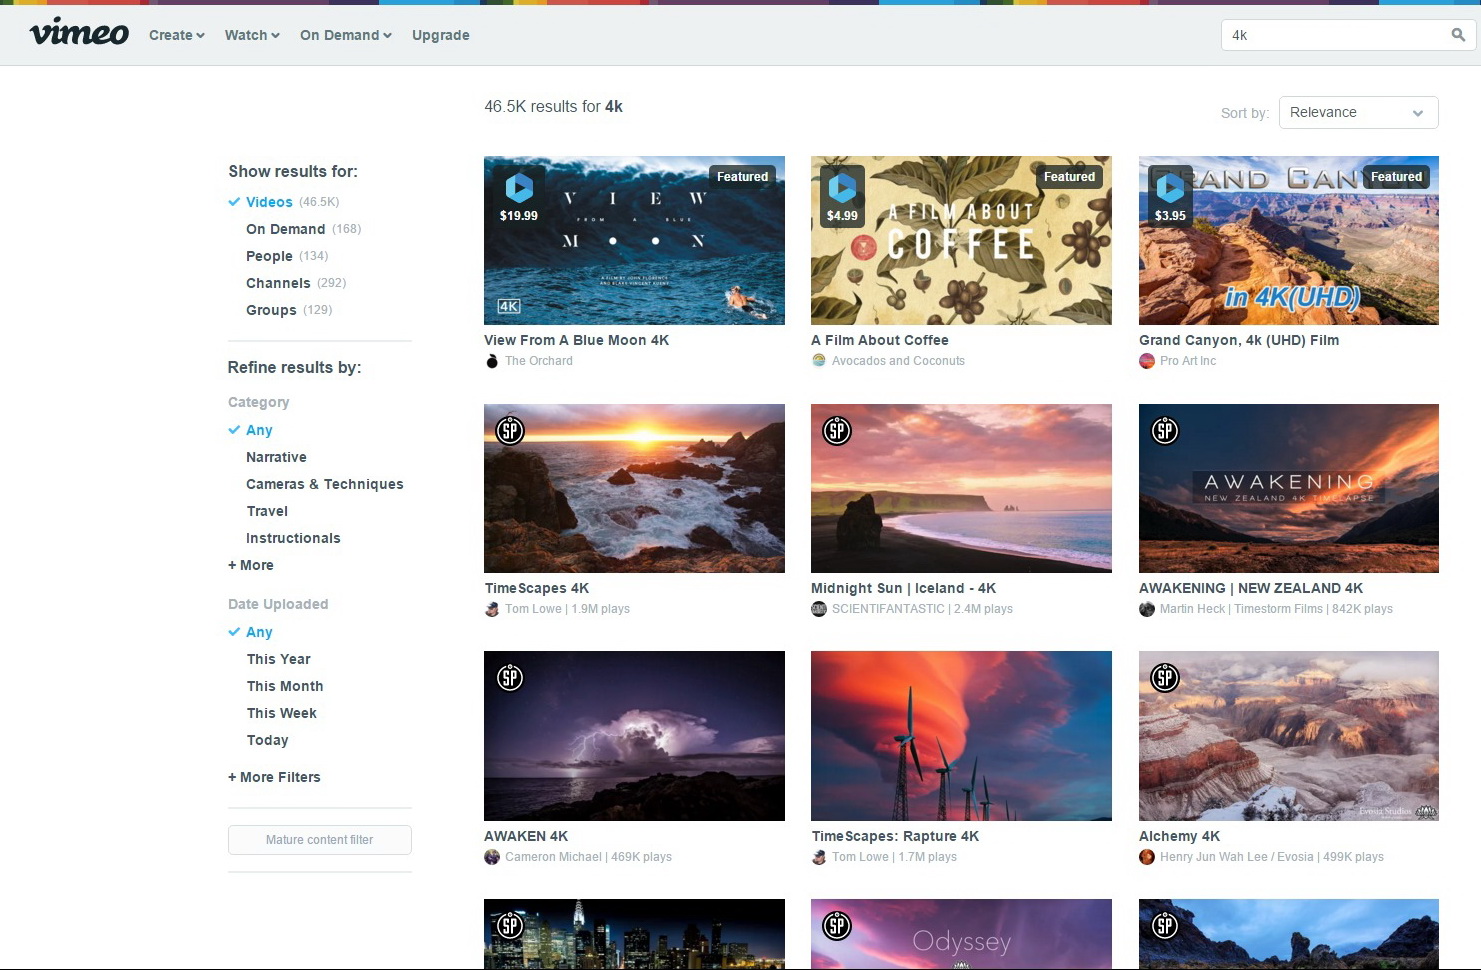This screenshot has width=1481, height=970.
Task: Click Tom Lowe avatar under TimeScapes 4K
Action: tap(492, 609)
